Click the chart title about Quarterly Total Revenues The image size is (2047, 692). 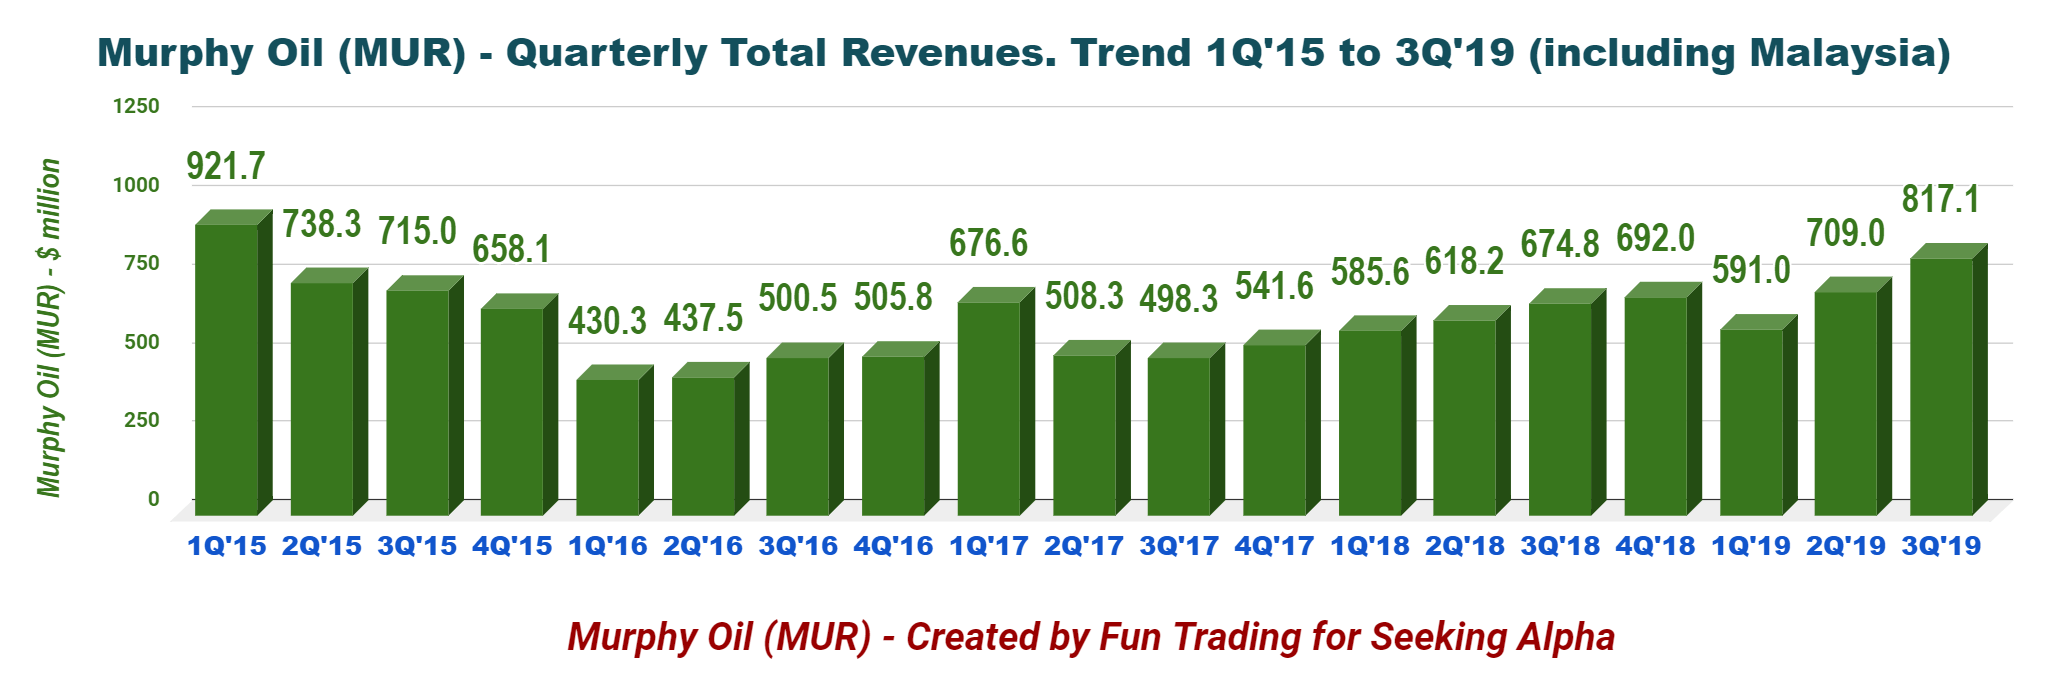1023,52
